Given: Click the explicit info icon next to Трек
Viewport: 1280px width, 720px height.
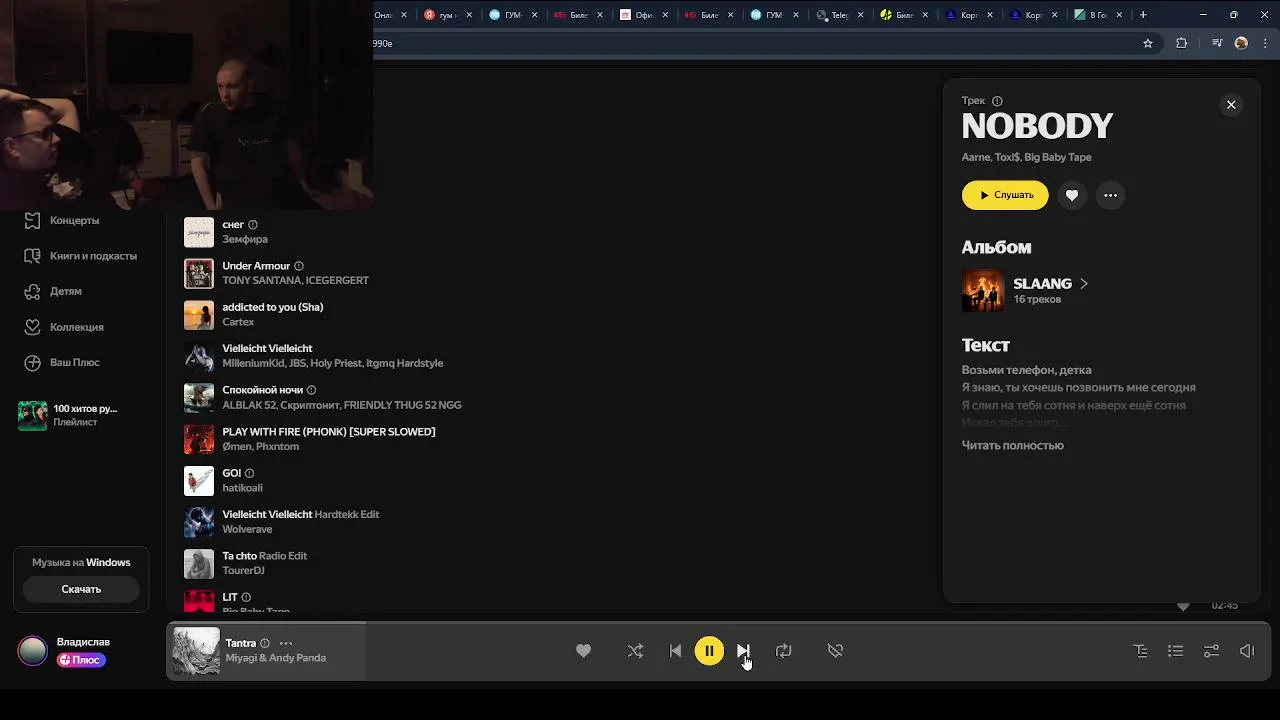Looking at the screenshot, I should coord(997,101).
